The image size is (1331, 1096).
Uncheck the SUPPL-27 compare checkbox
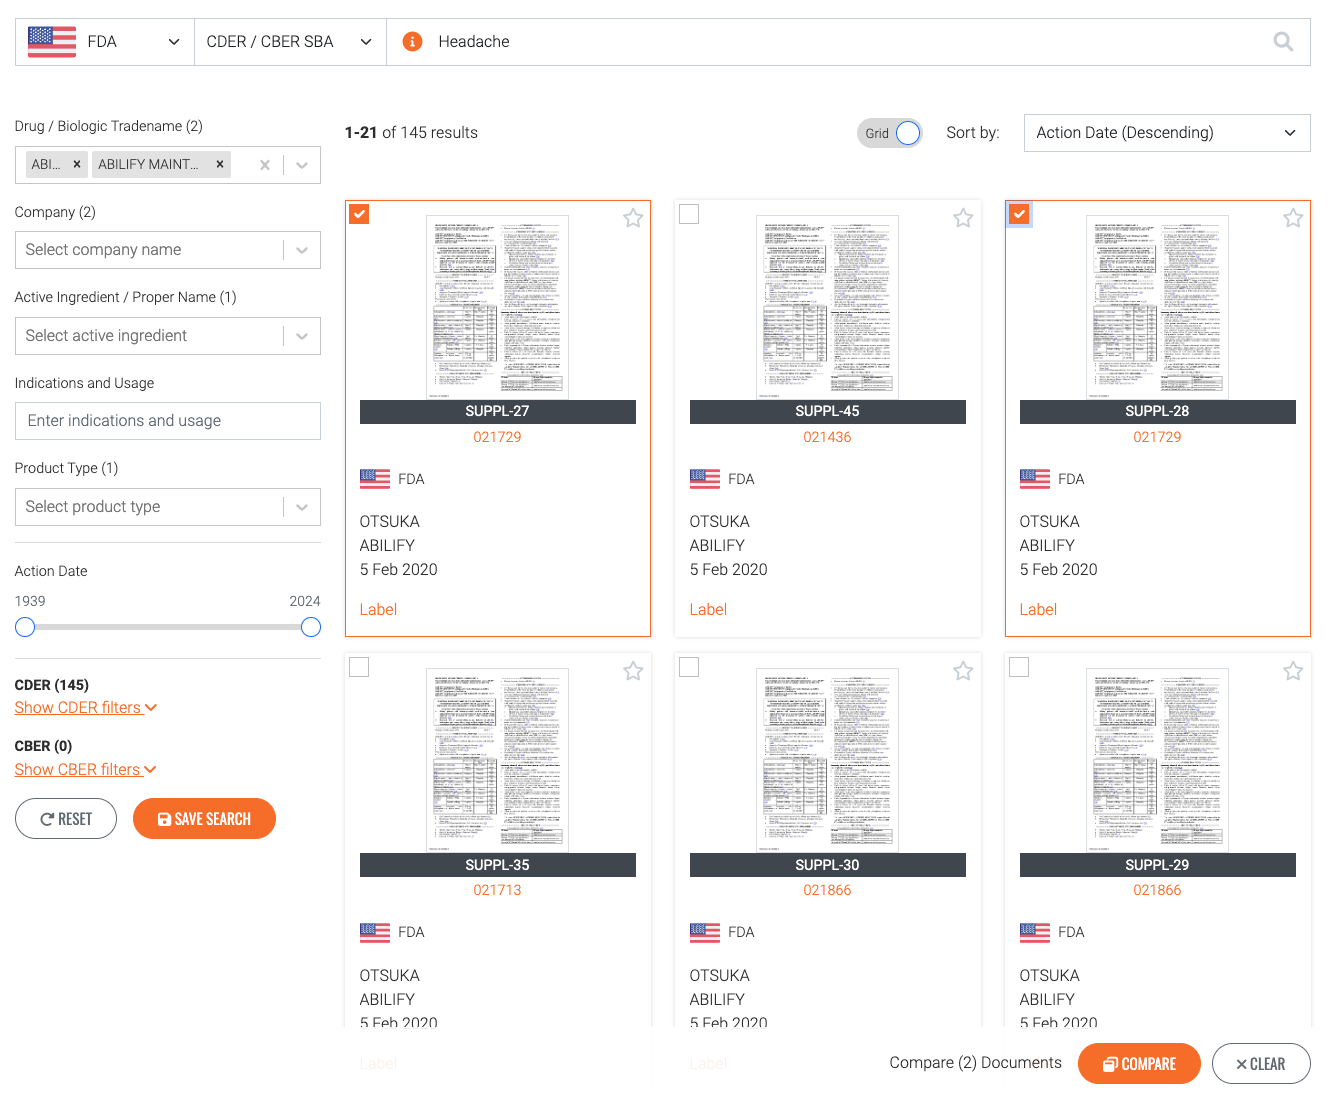coord(359,214)
